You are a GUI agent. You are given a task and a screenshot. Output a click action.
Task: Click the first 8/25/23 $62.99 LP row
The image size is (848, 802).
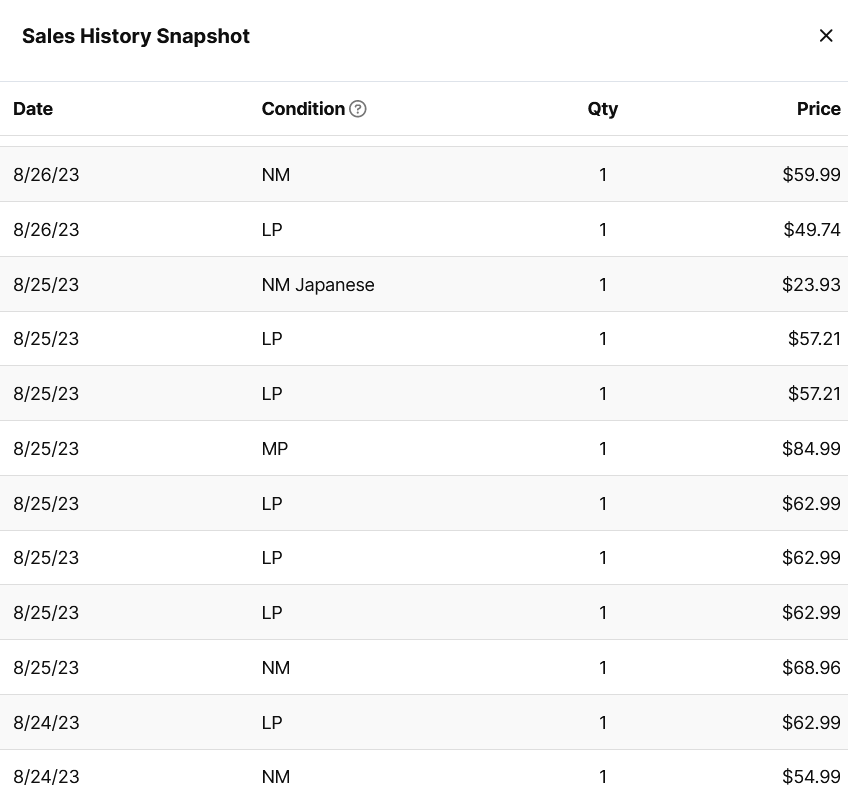424,503
